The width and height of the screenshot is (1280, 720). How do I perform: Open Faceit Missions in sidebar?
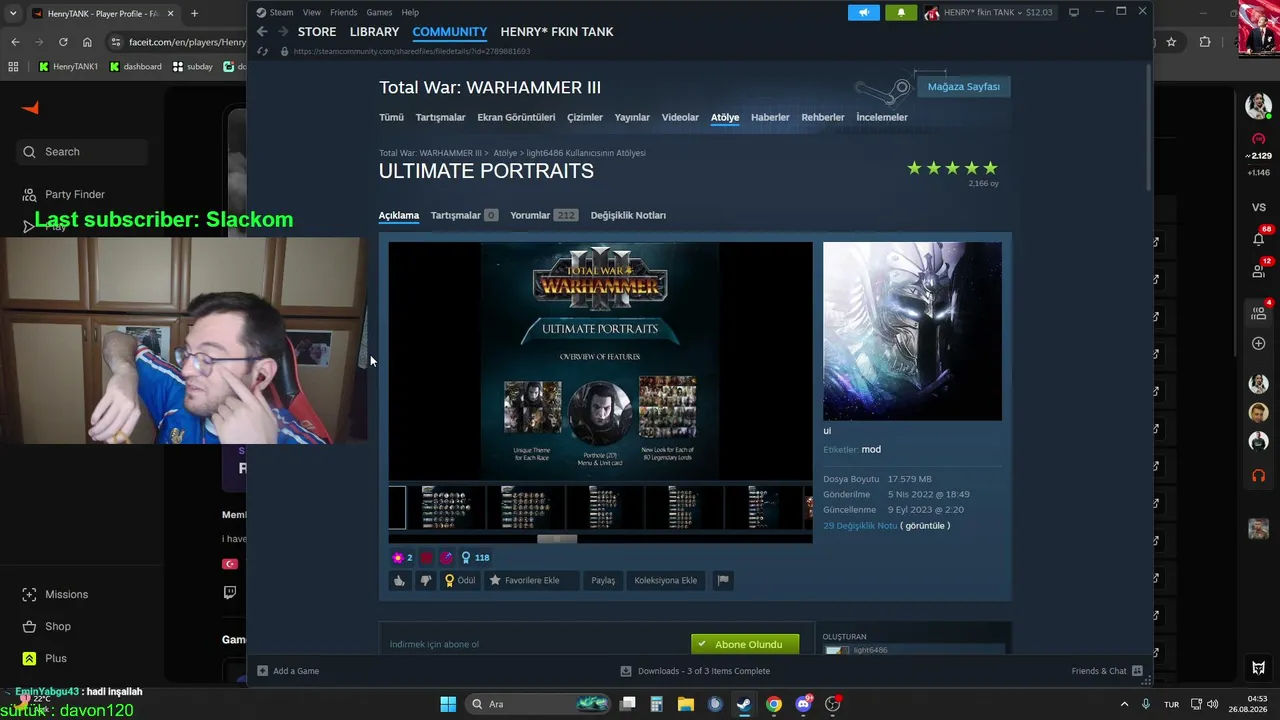tap(57, 594)
